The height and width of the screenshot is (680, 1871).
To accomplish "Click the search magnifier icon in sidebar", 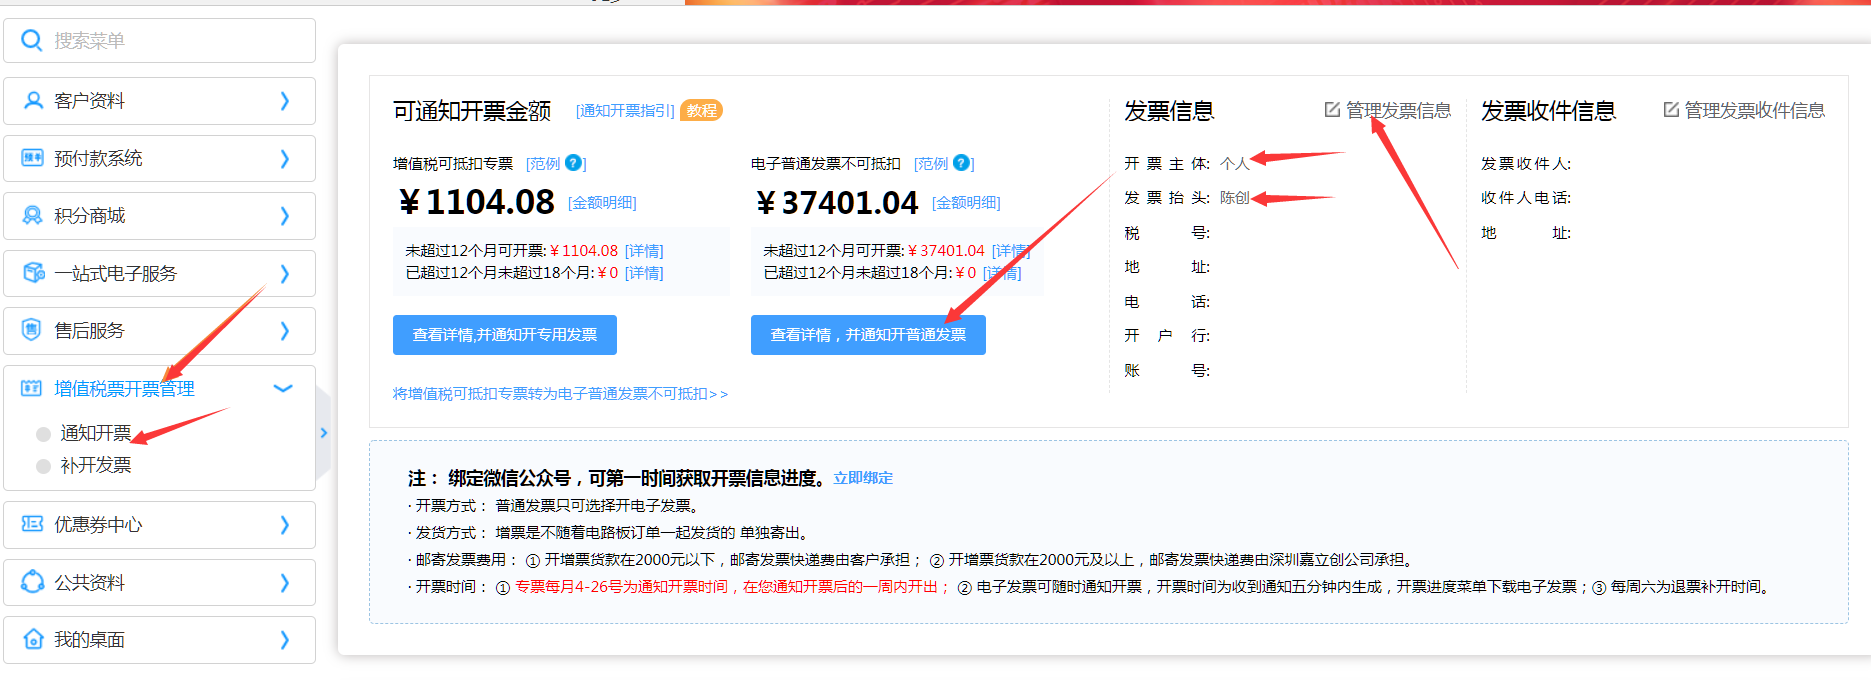I will click(32, 40).
